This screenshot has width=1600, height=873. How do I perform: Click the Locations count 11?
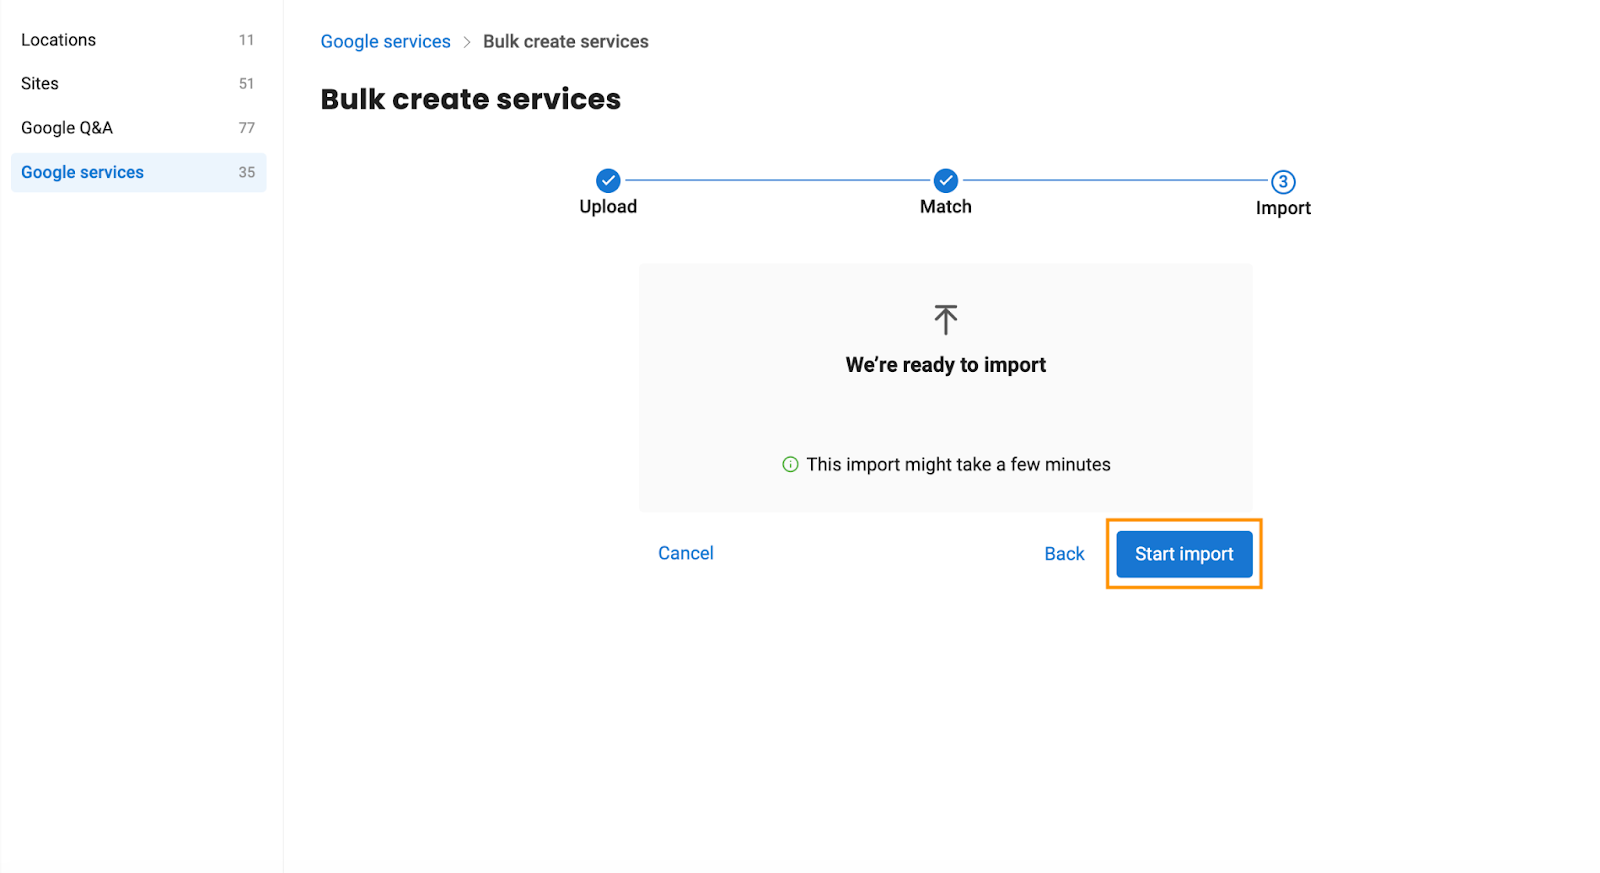246,40
